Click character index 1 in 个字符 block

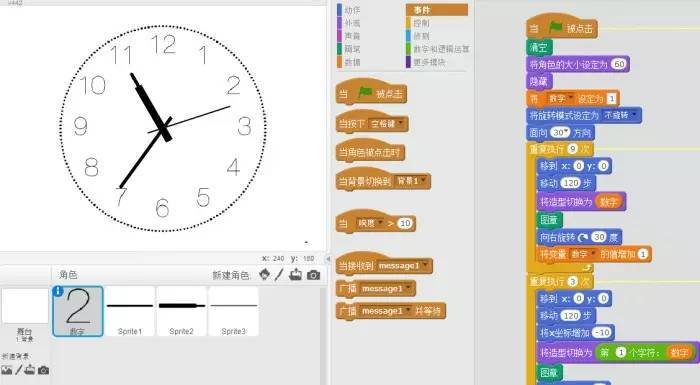point(621,352)
